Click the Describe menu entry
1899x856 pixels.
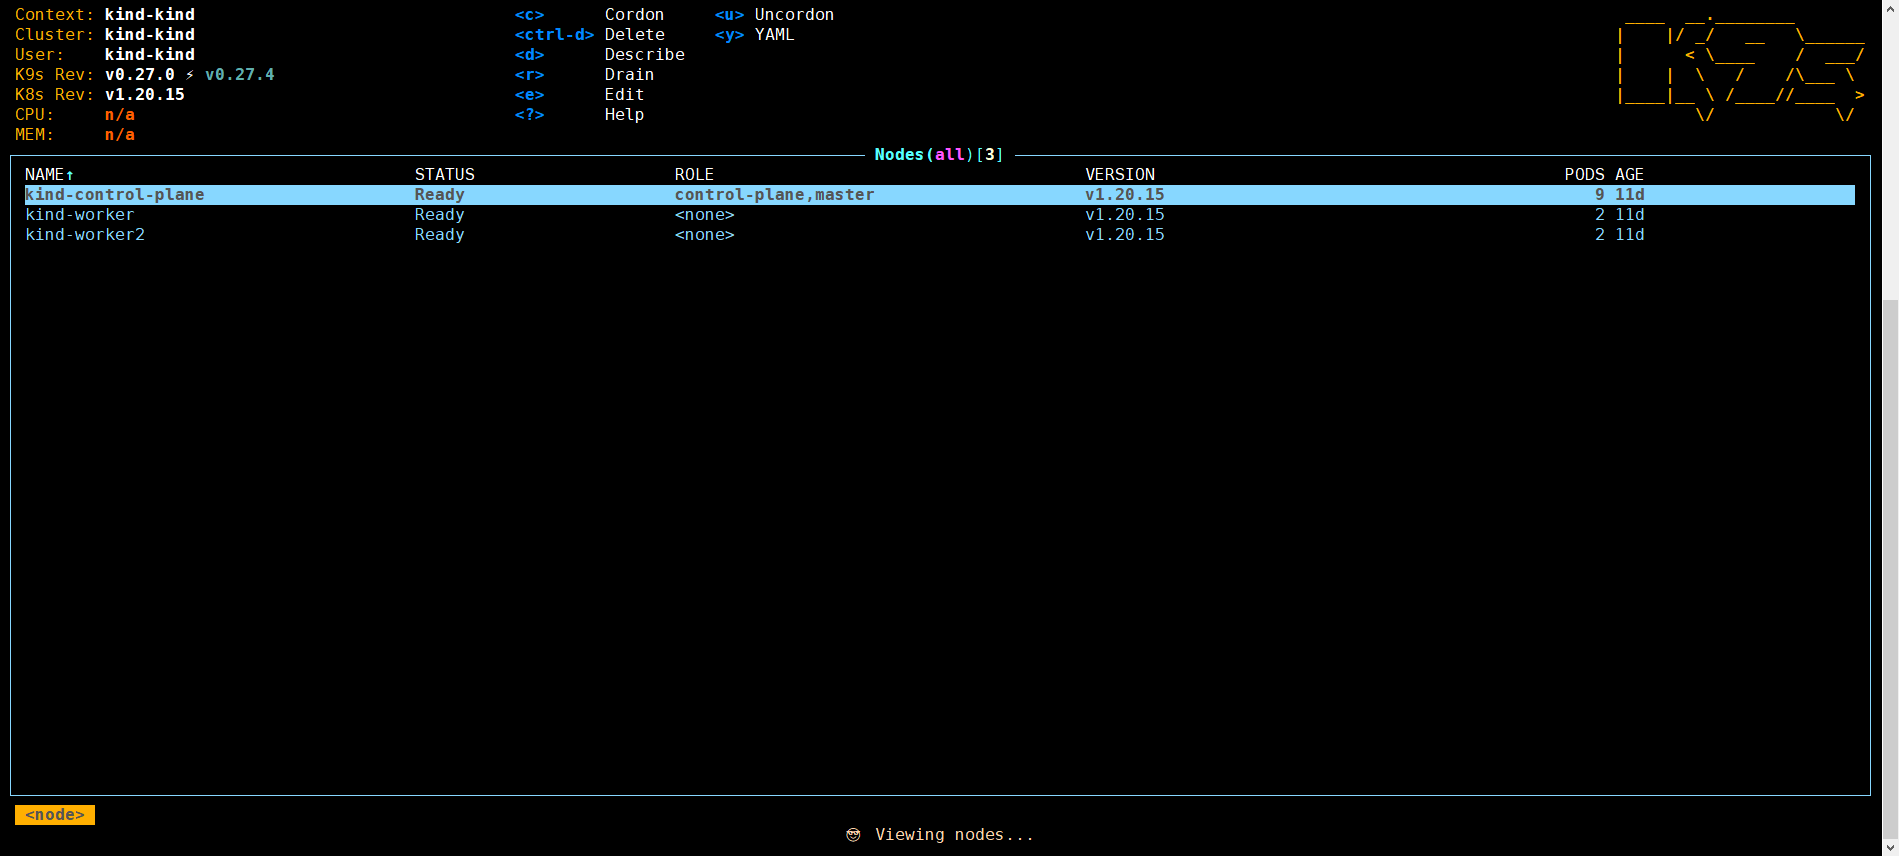(x=644, y=55)
